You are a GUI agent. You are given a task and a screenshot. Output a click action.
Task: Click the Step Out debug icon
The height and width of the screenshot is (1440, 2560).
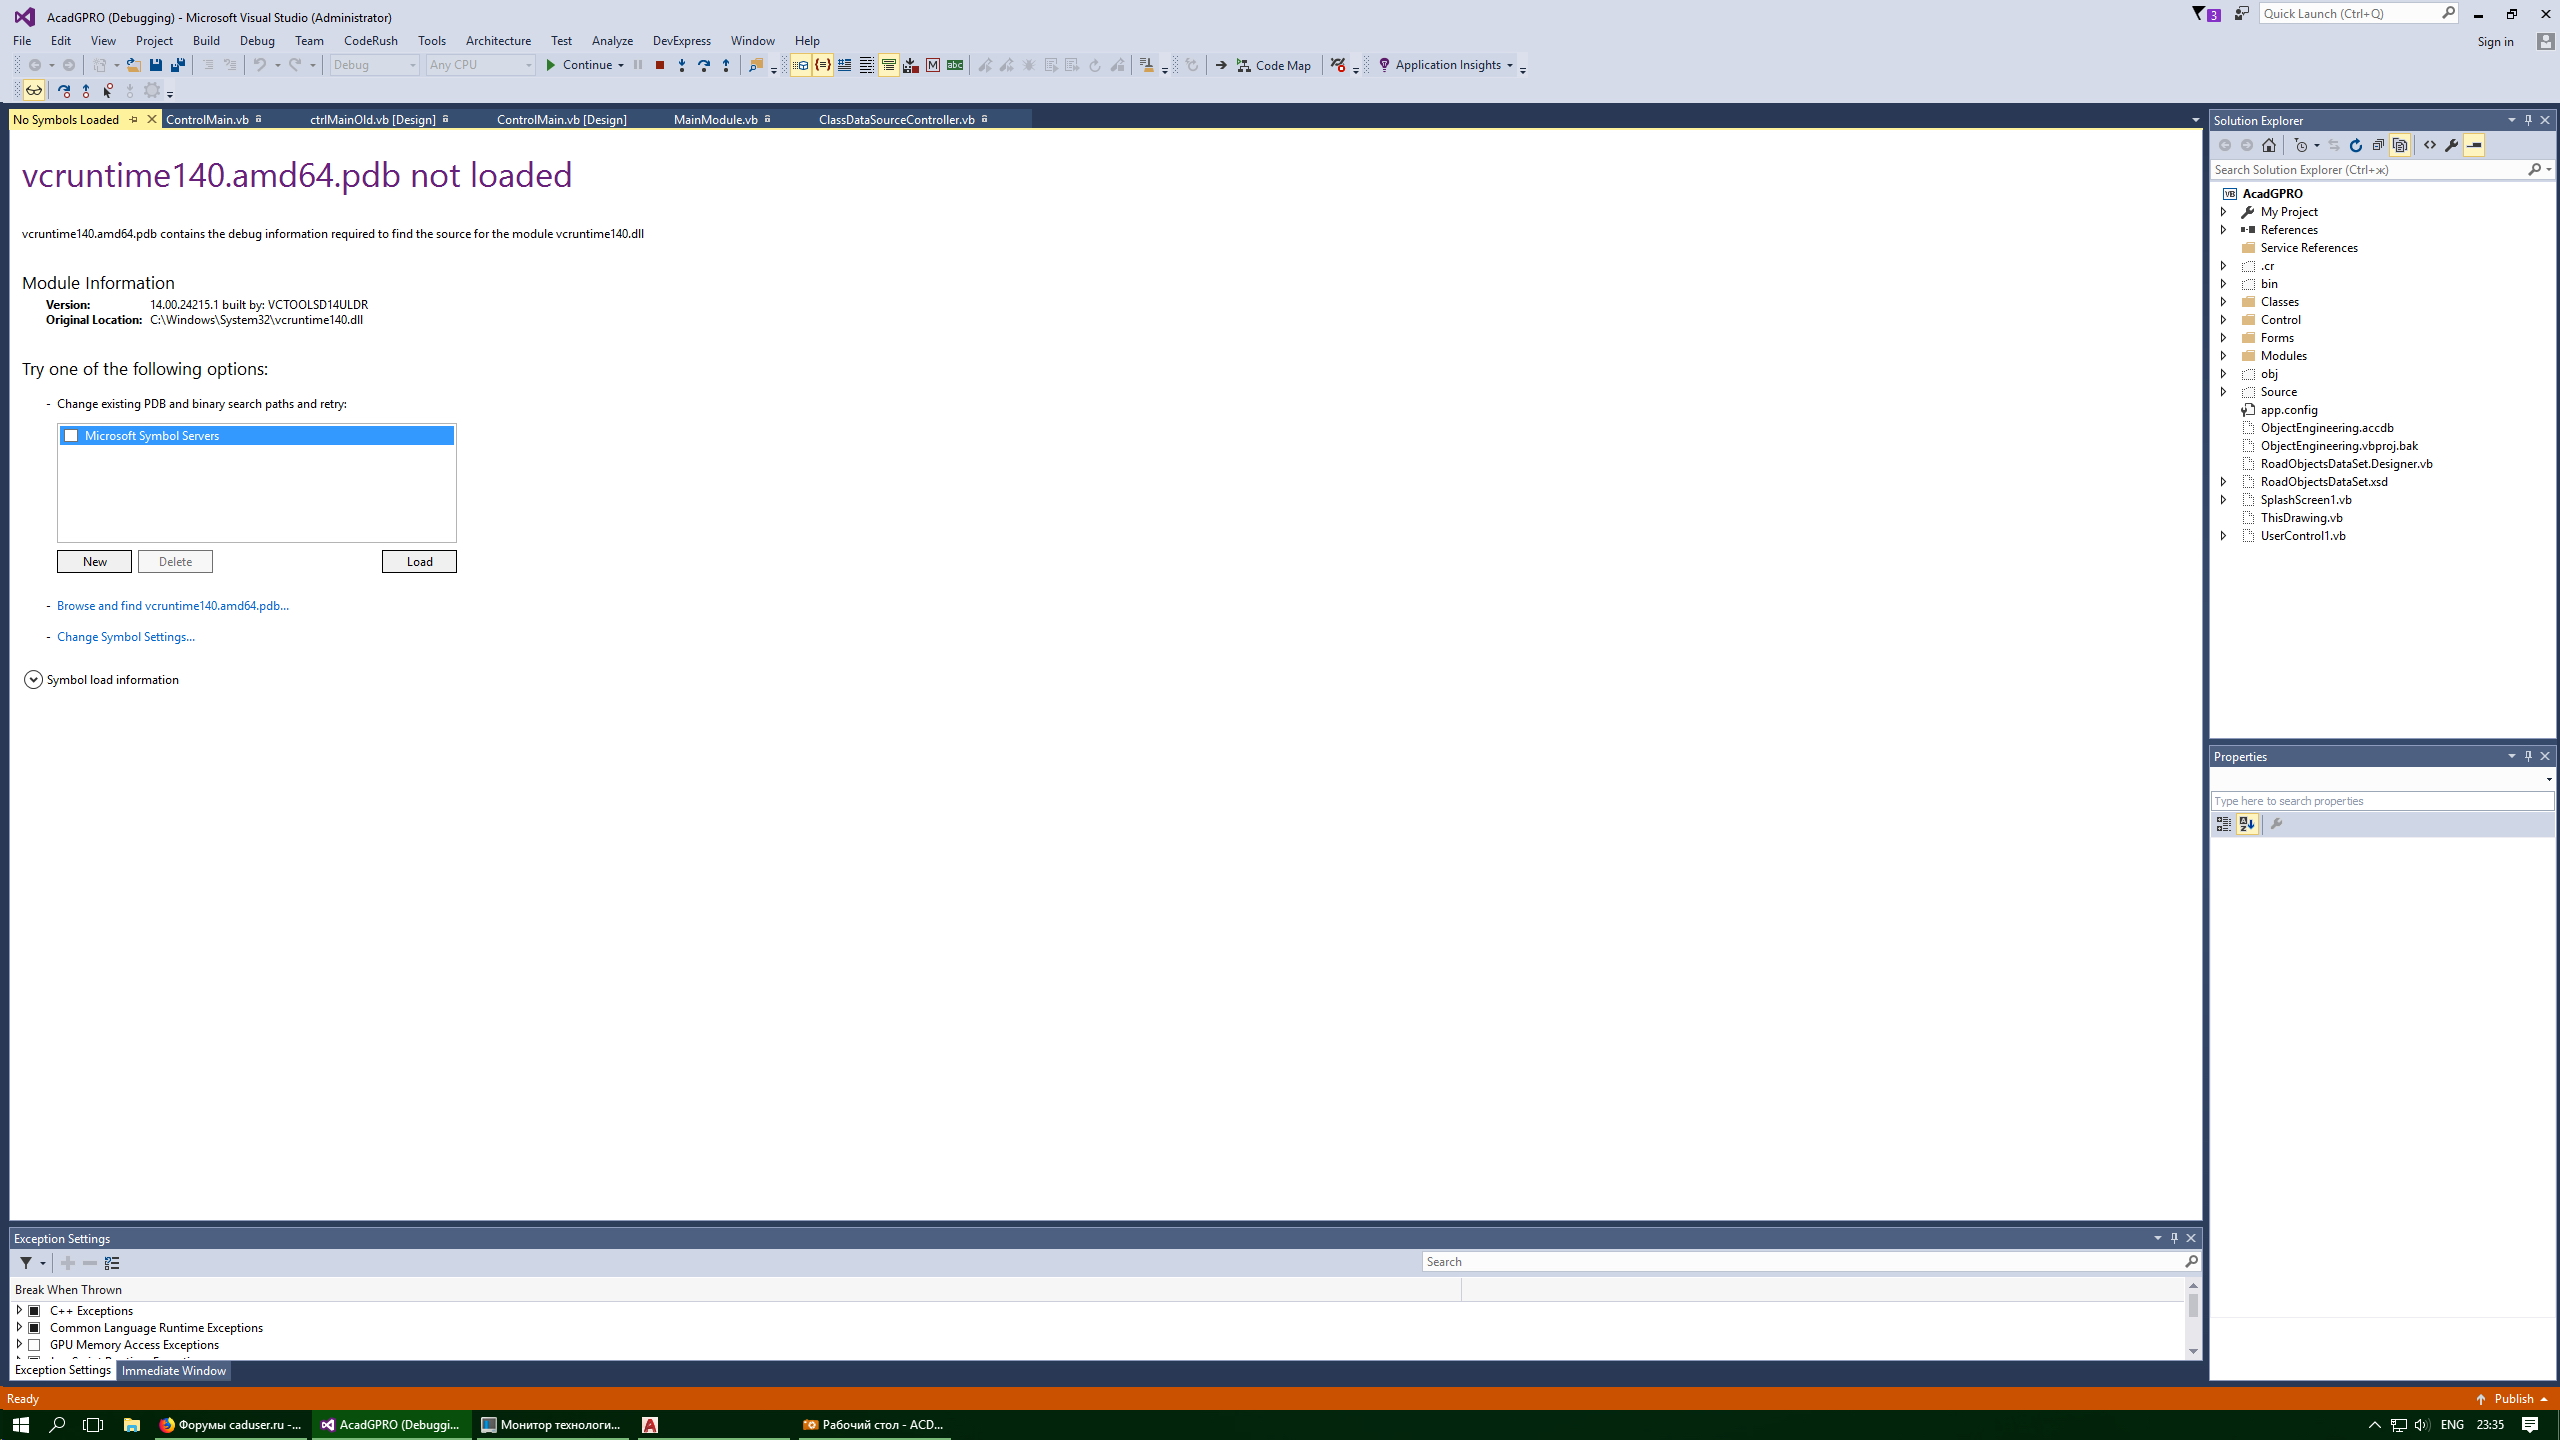[726, 65]
